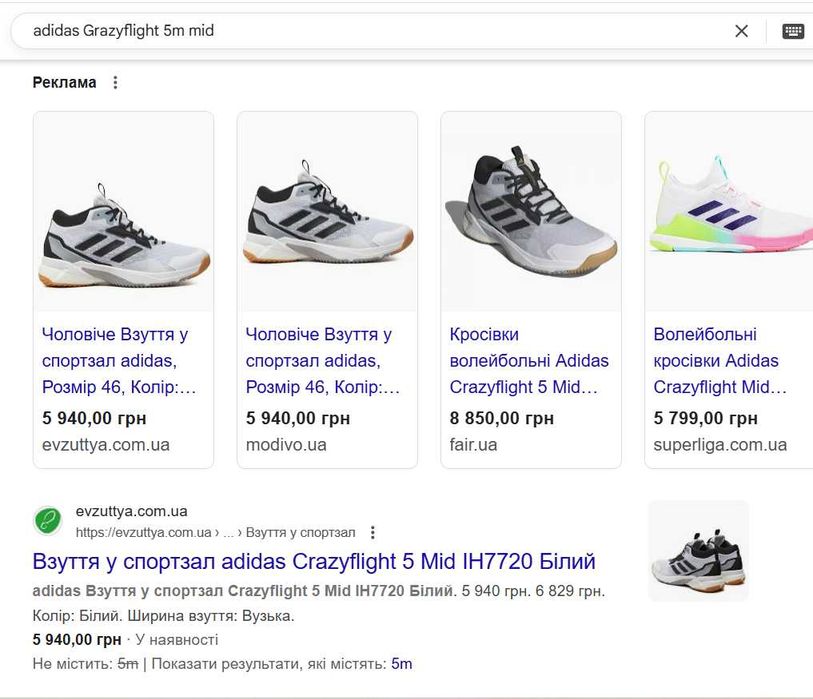Open the on-screen keyboard icon
The image size is (813, 699).
(793, 31)
